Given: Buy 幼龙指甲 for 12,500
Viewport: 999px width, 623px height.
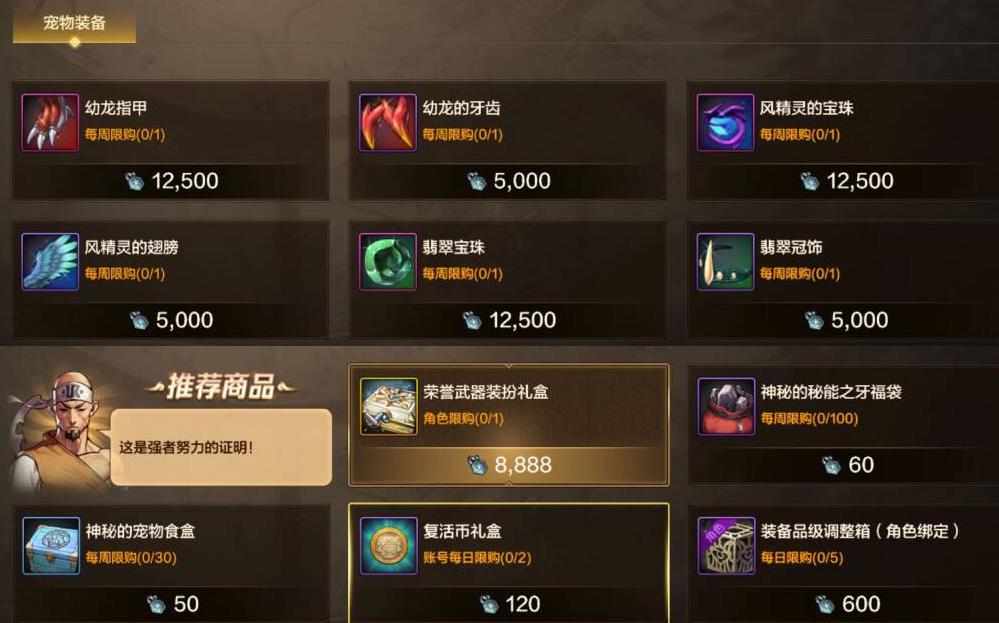Looking at the screenshot, I should (x=171, y=182).
